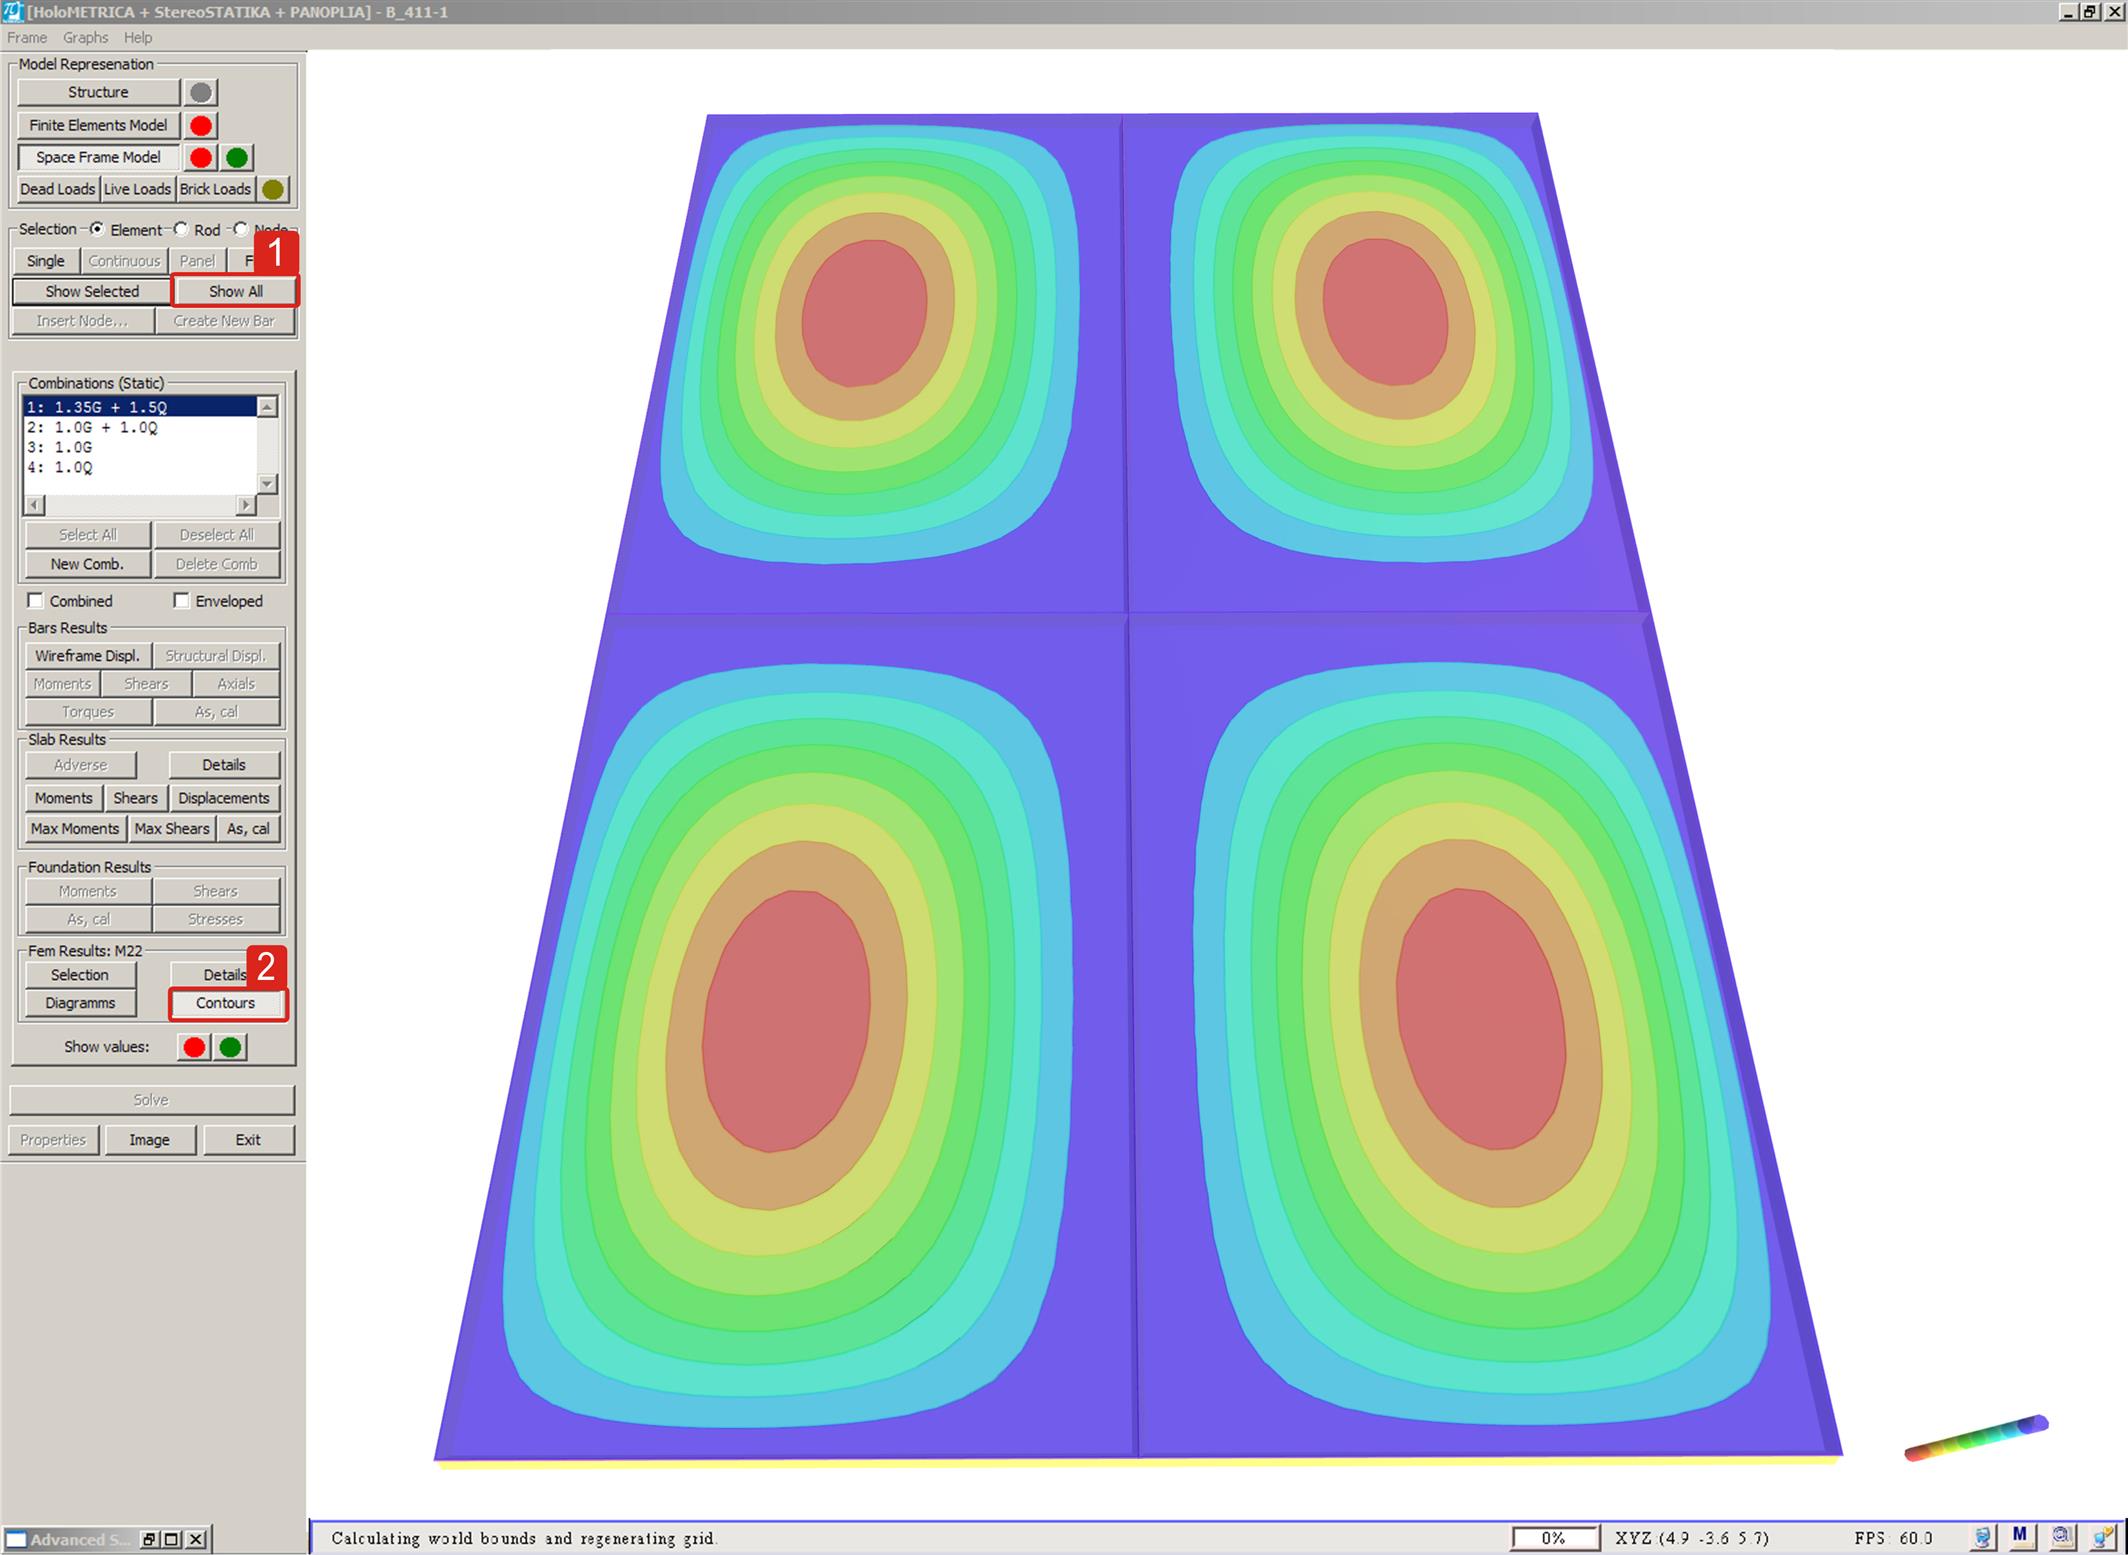Select combination 2: 1.0G + 1.0Q
The width and height of the screenshot is (2128, 1555).
coord(92,428)
